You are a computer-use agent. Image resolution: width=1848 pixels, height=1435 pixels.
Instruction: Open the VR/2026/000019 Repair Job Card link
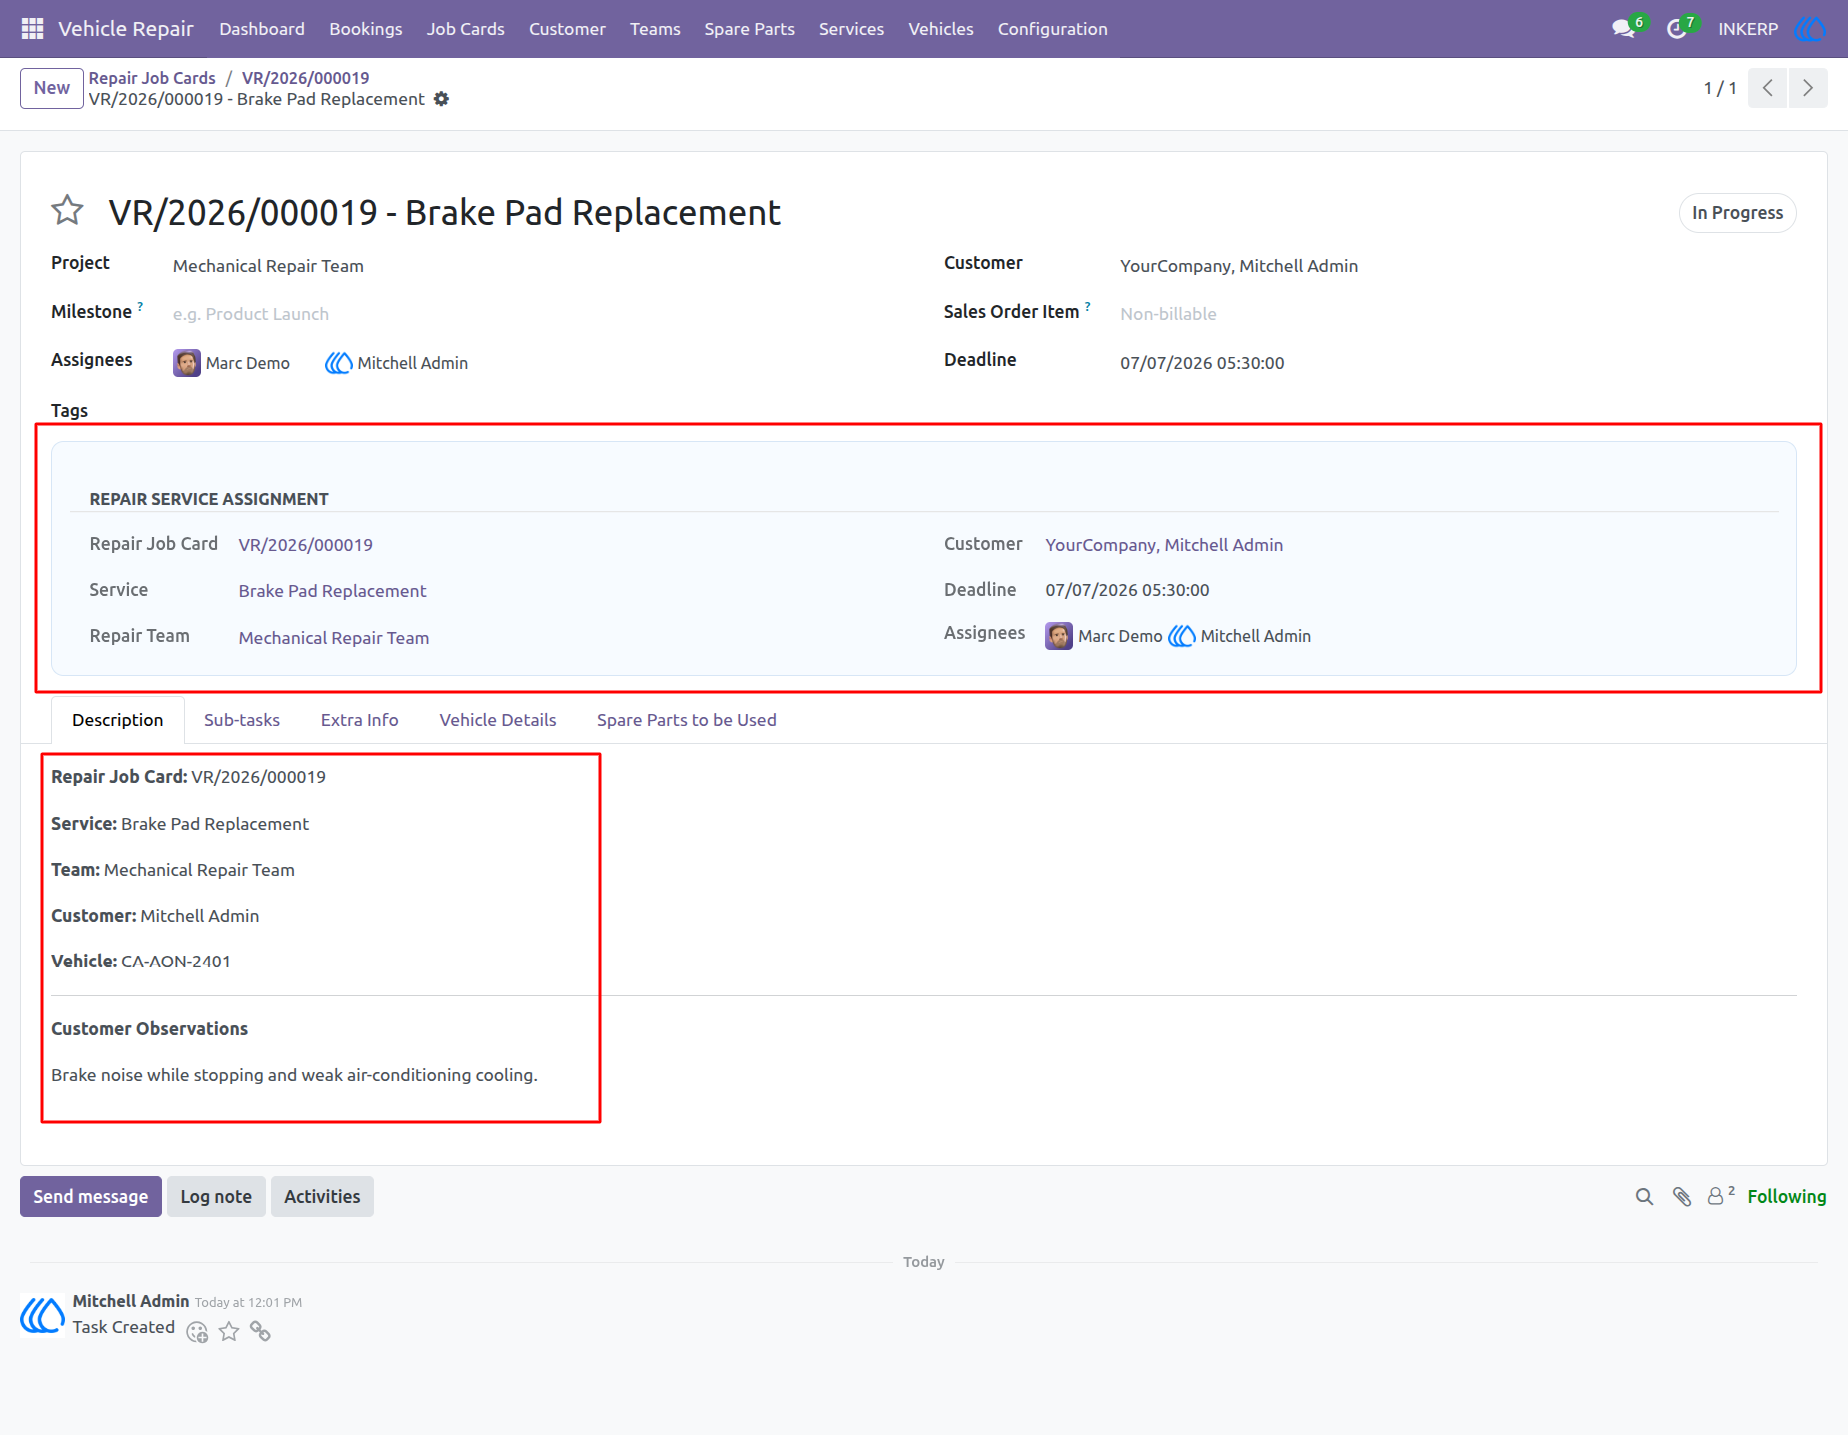coord(306,545)
